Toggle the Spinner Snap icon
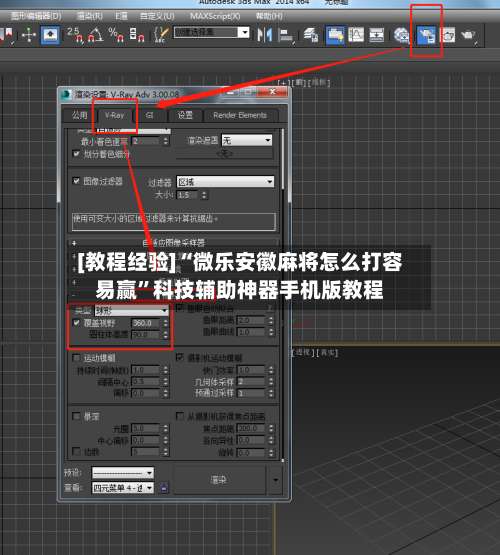 click(137, 35)
